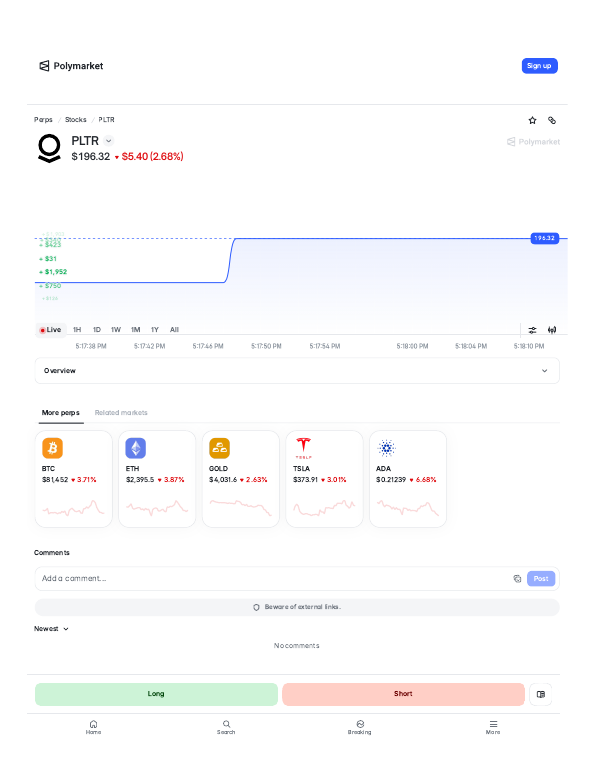Screen dimensions: 595x770
Task: Click the ETH $2,395.5 price
Action: pos(140,480)
